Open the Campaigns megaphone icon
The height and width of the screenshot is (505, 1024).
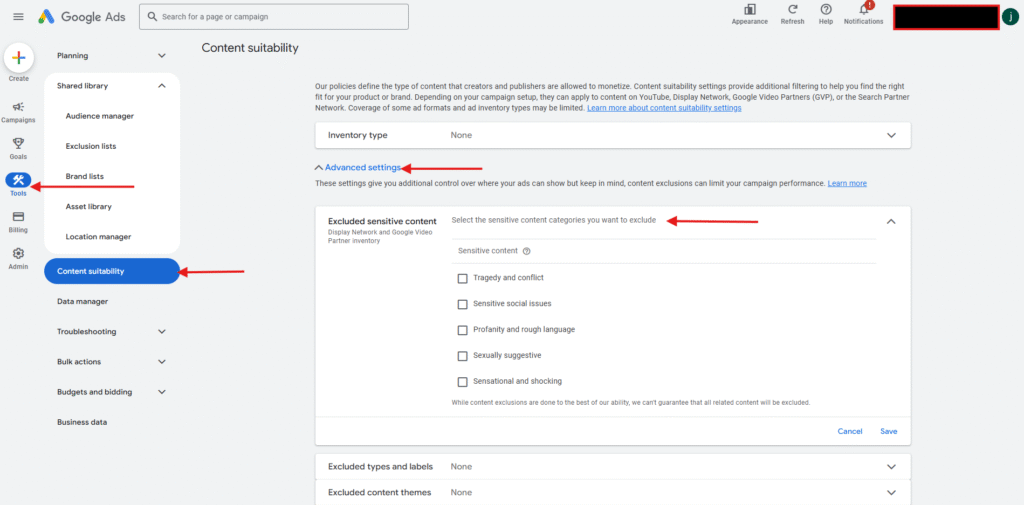(18, 106)
